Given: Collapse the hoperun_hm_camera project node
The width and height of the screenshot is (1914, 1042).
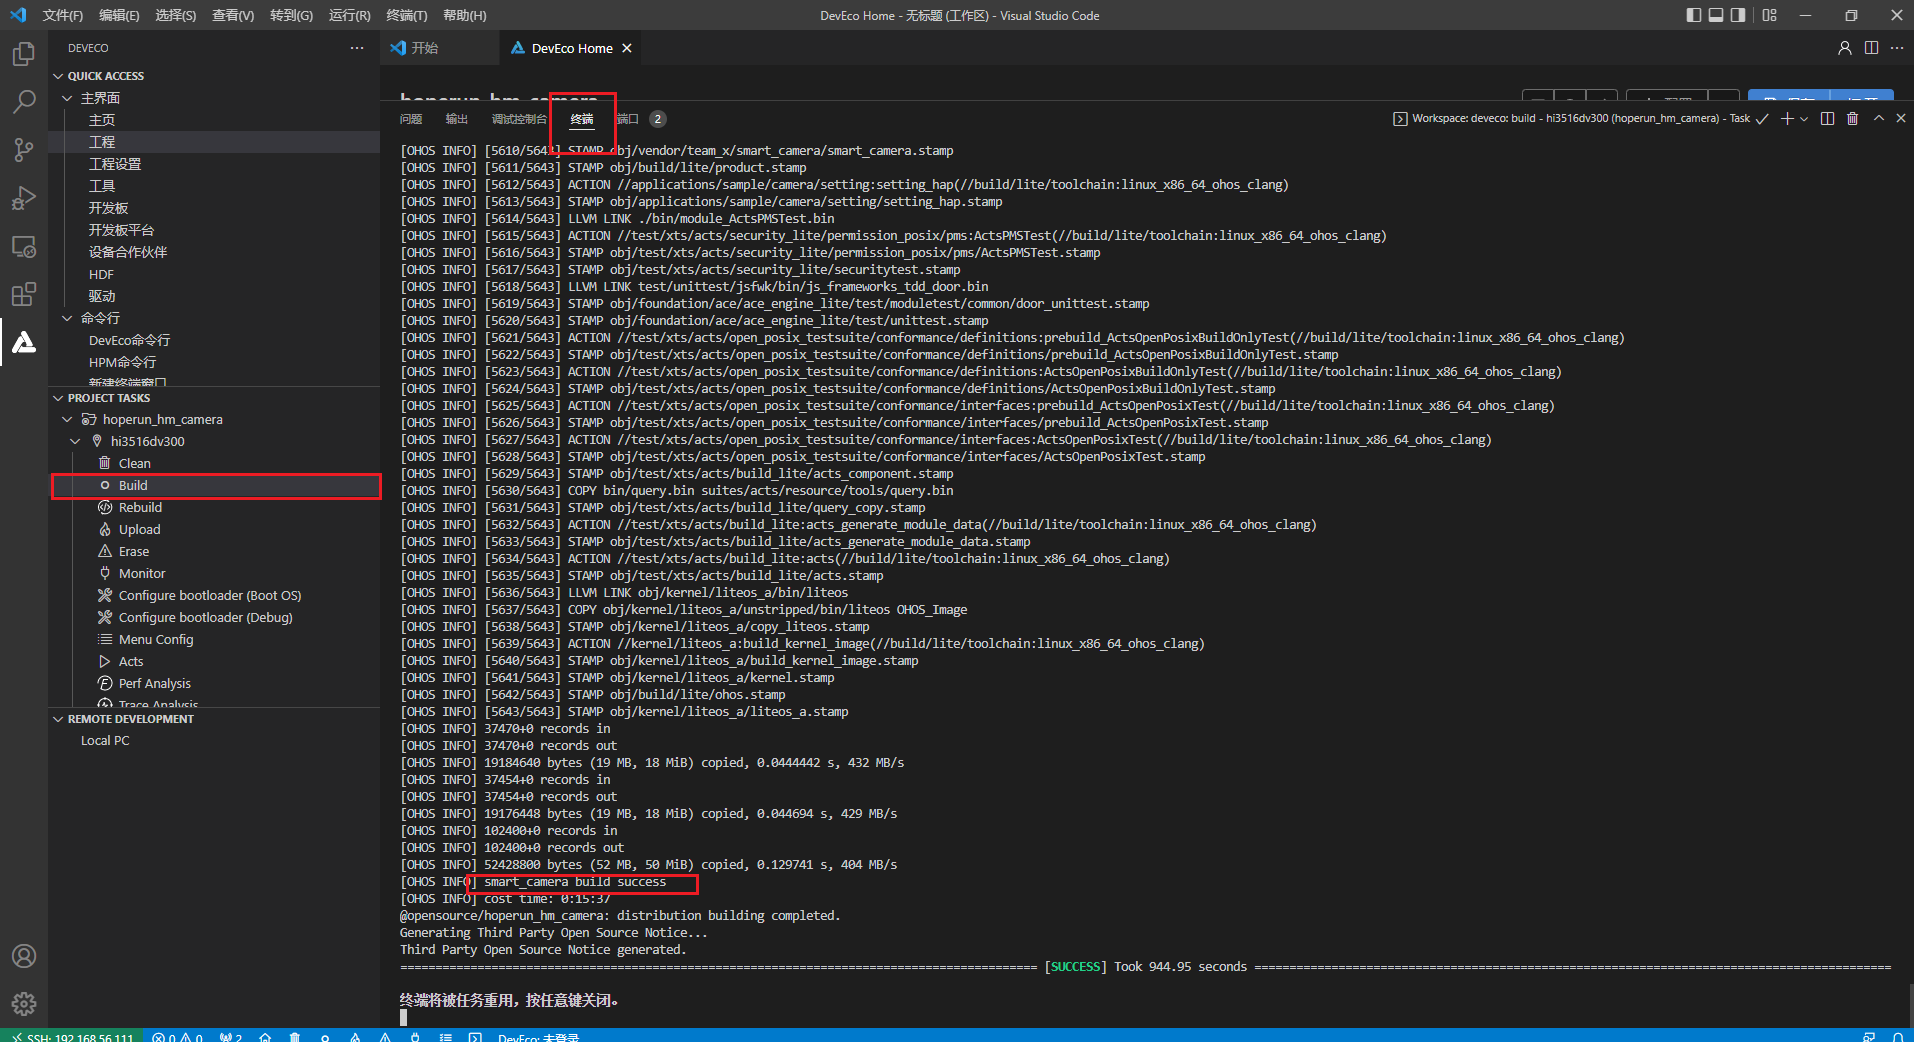Looking at the screenshot, I should pyautogui.click(x=67, y=419).
